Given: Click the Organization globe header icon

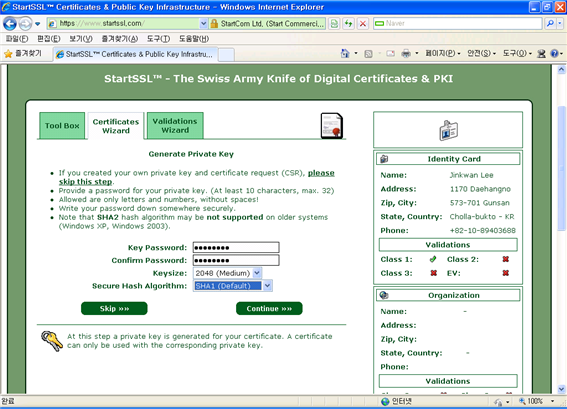Looking at the screenshot, I should (x=384, y=295).
